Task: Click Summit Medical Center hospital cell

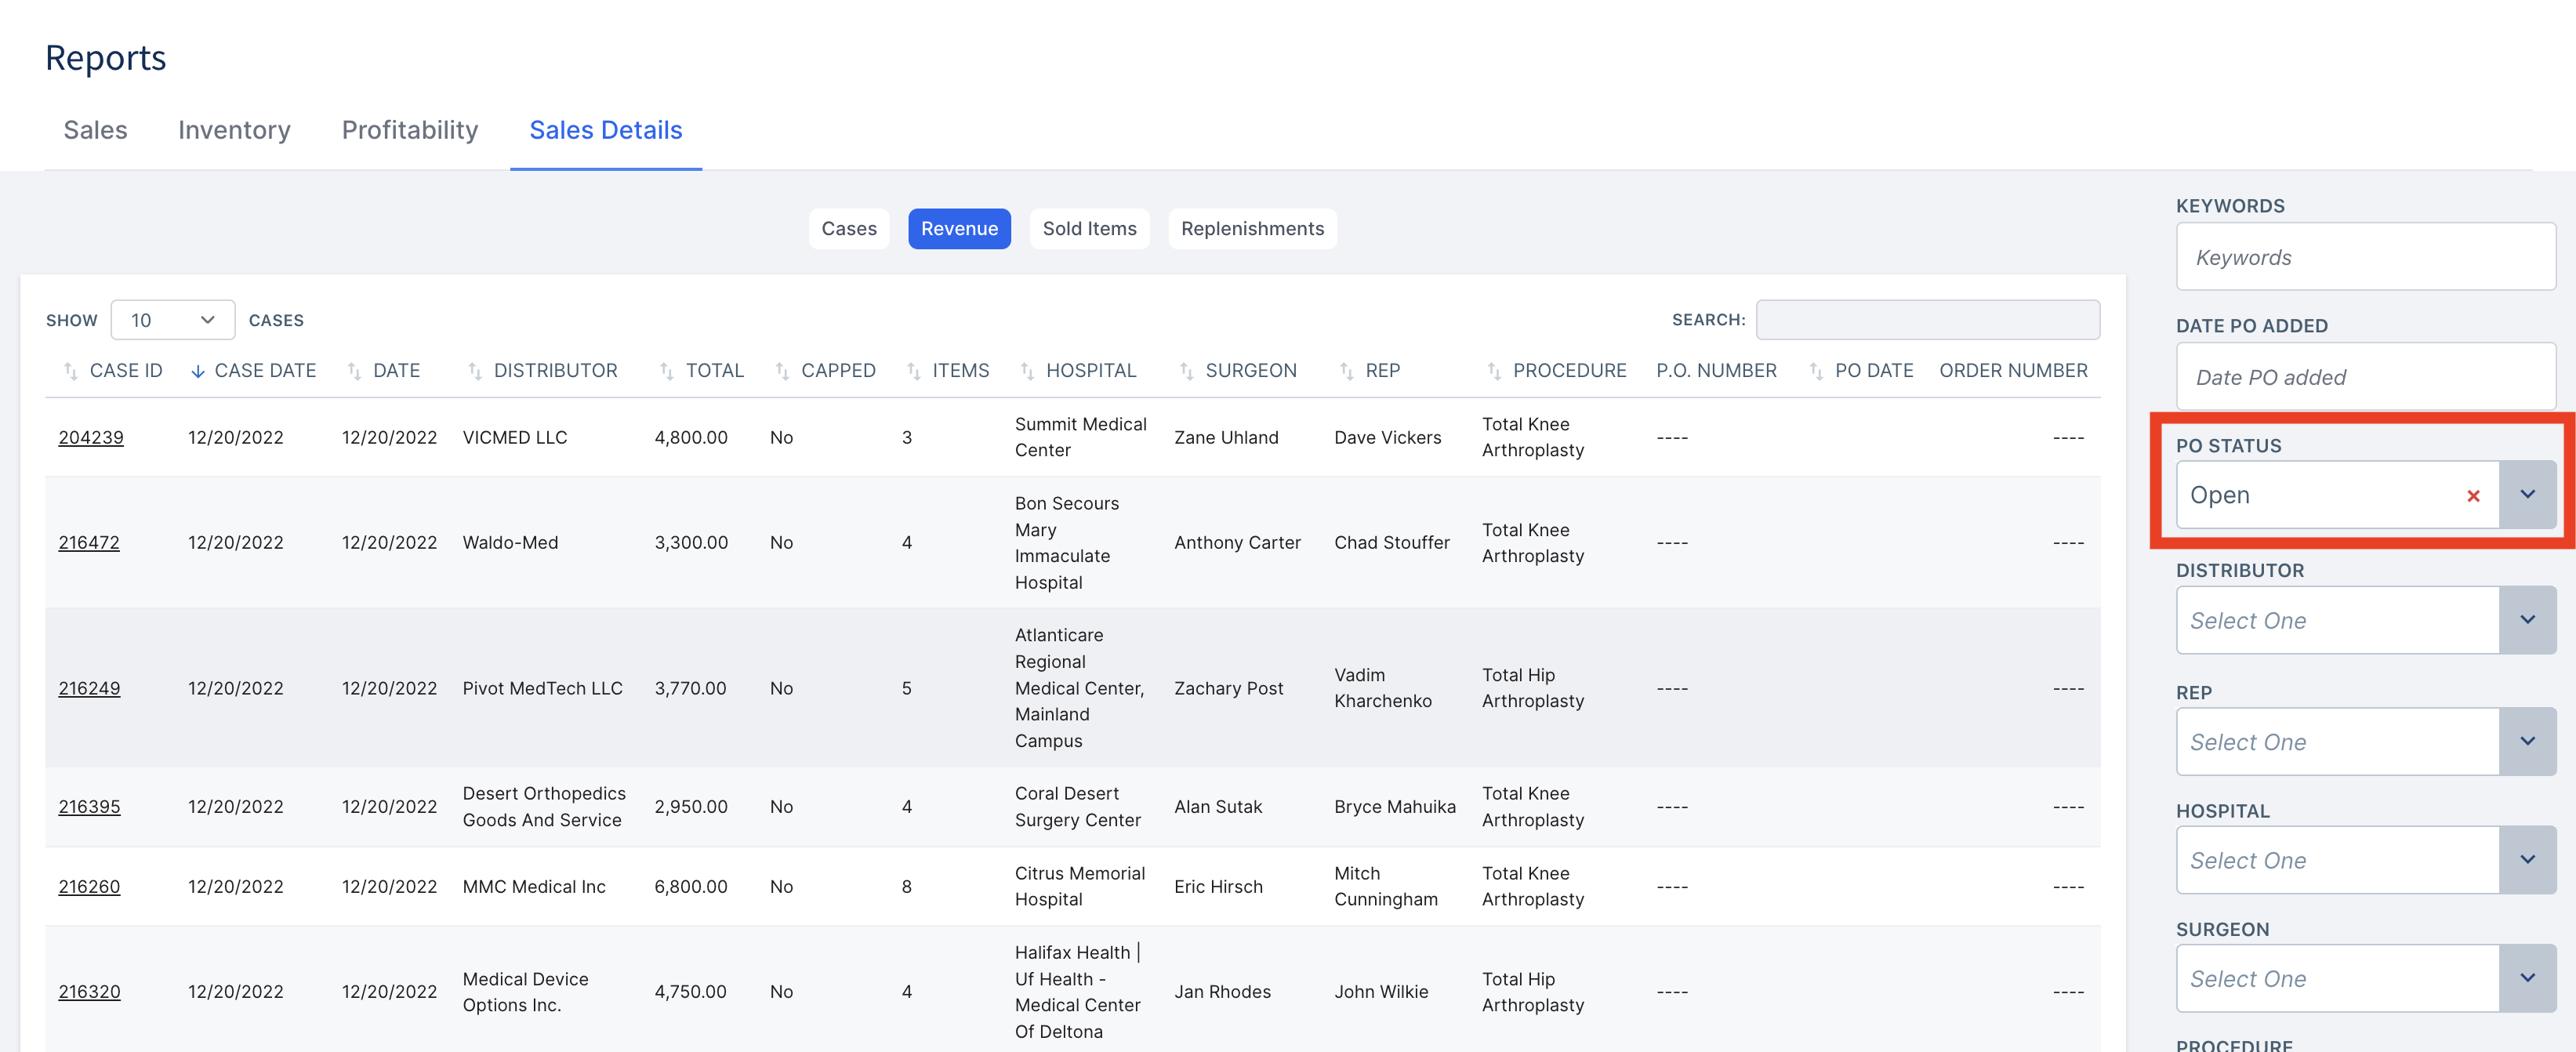Action: pos(1080,437)
